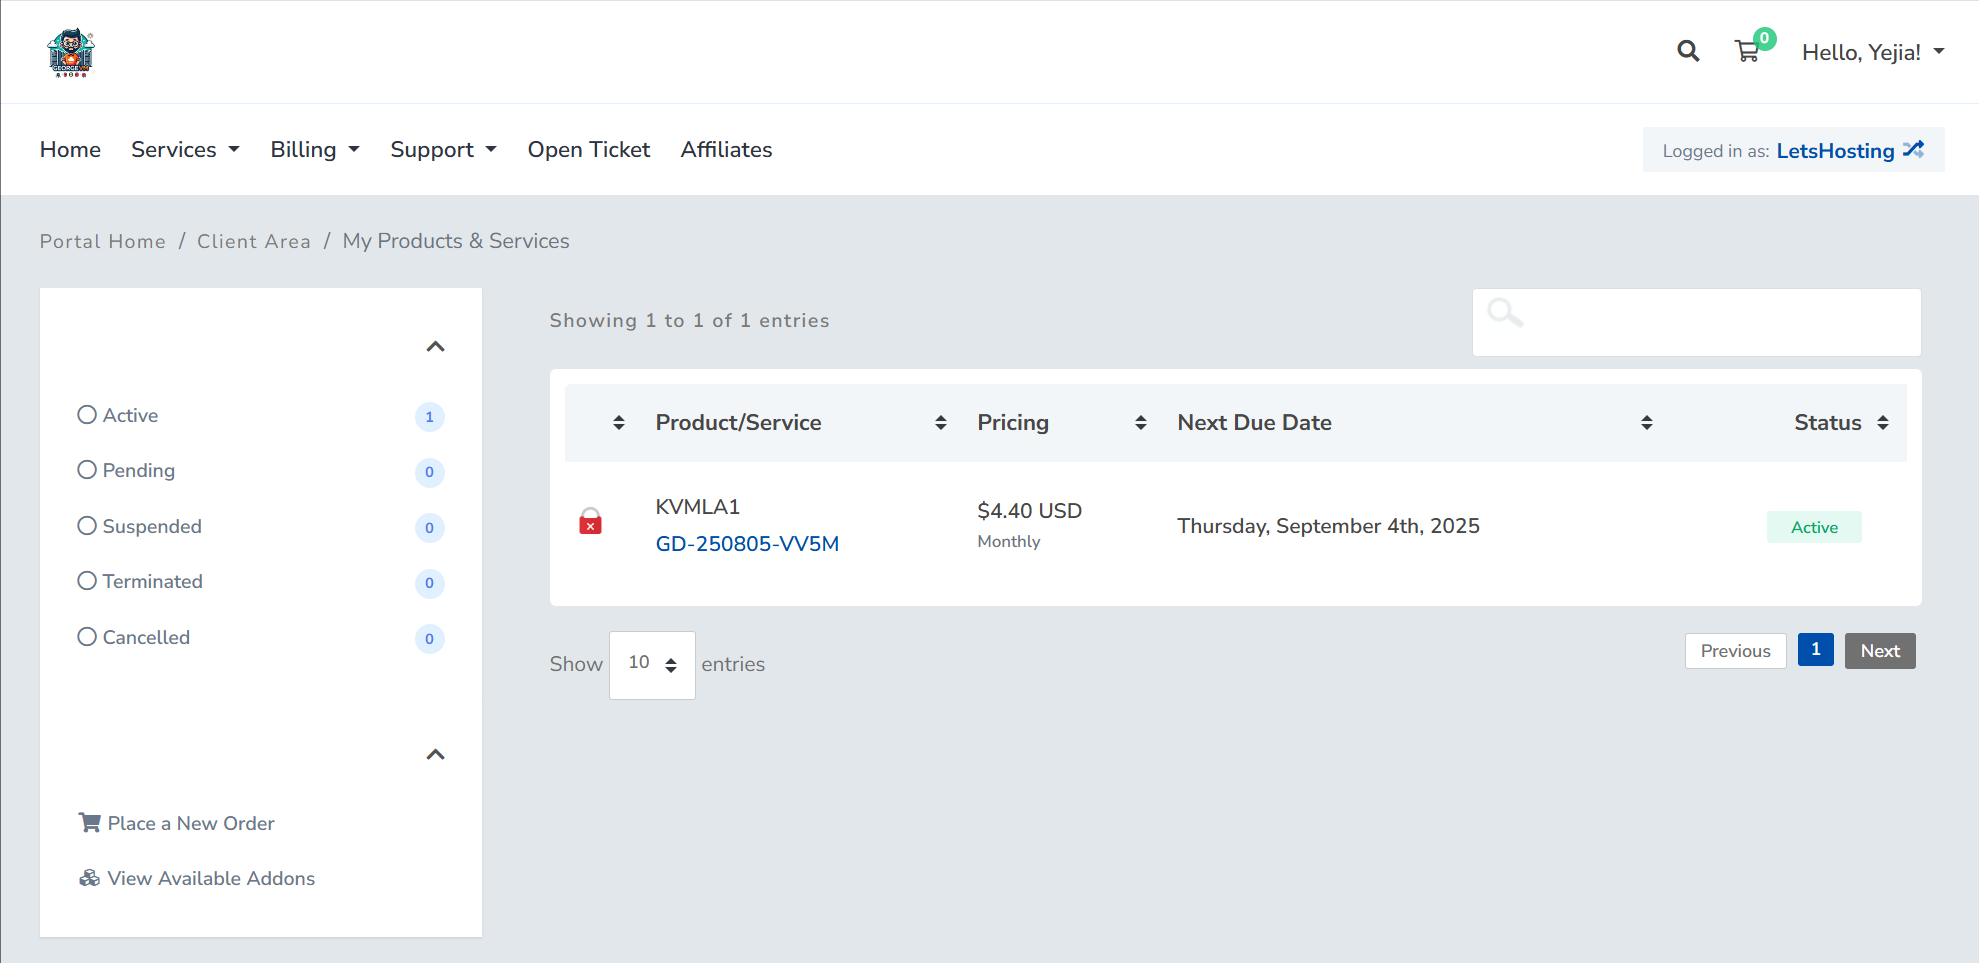
Task: Click the $4.40 USD price cell
Action: [1030, 511]
